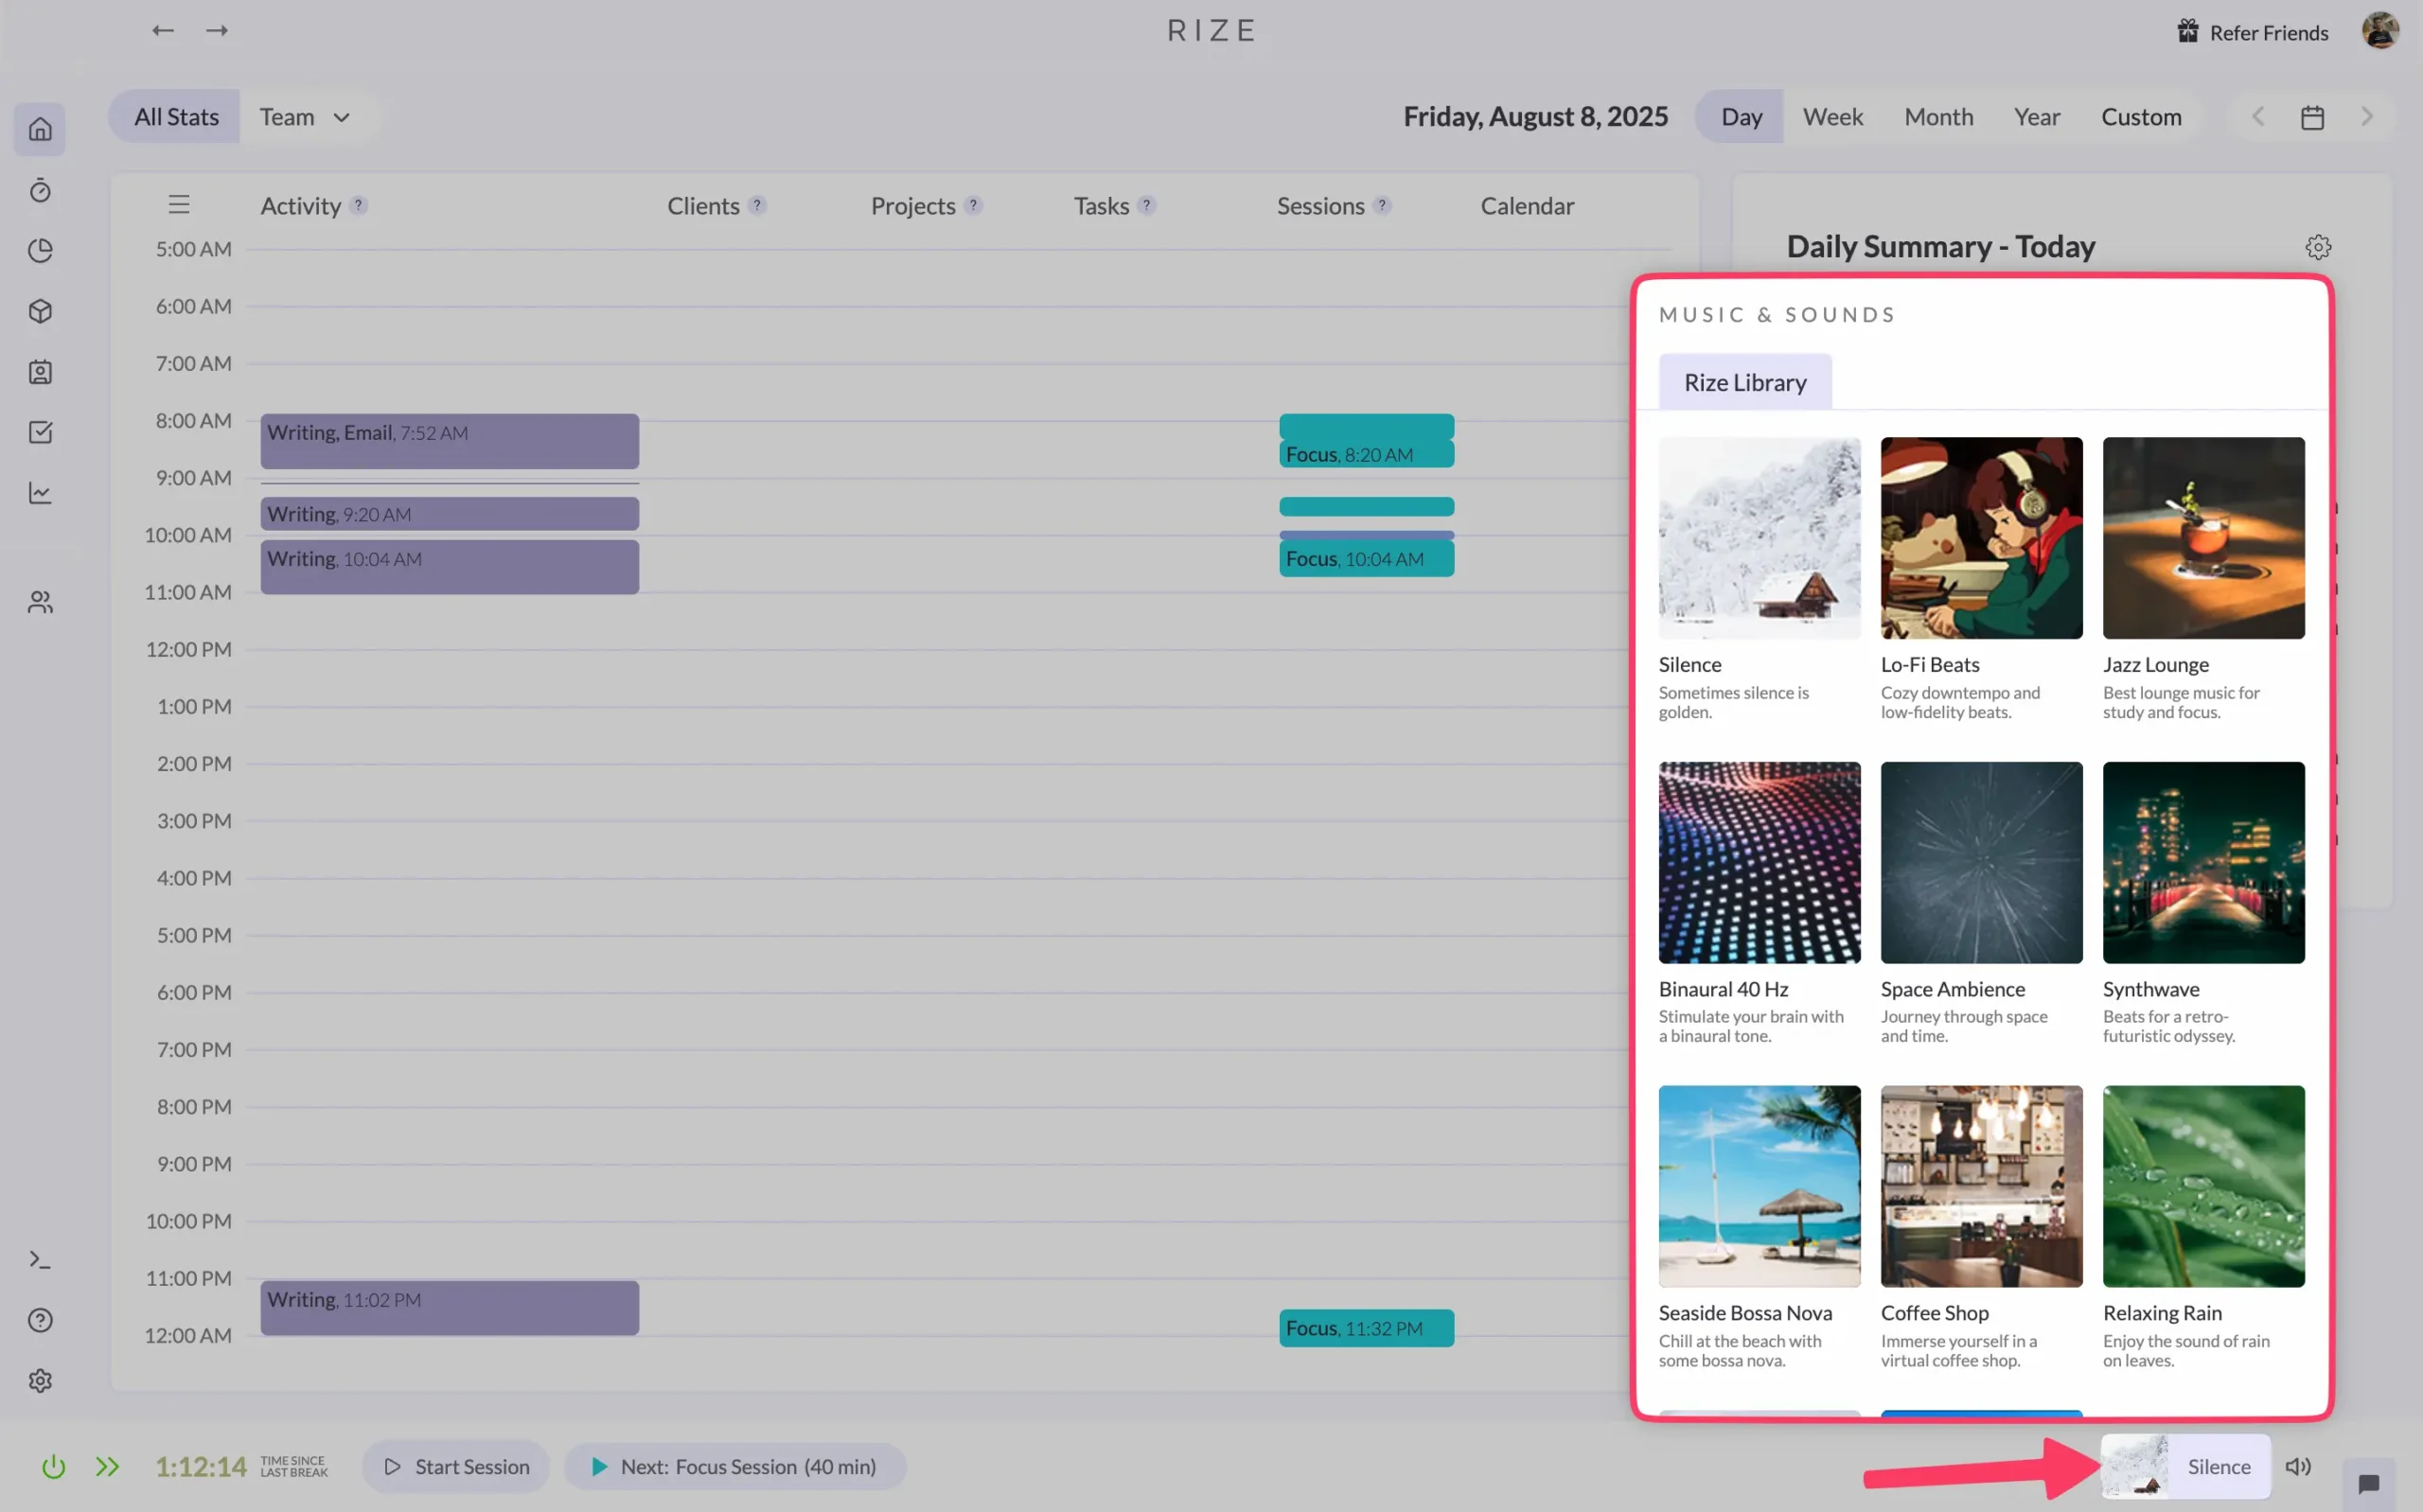Click the hamburger menu above the timeline
The width and height of the screenshot is (2423, 1512).
click(x=179, y=205)
